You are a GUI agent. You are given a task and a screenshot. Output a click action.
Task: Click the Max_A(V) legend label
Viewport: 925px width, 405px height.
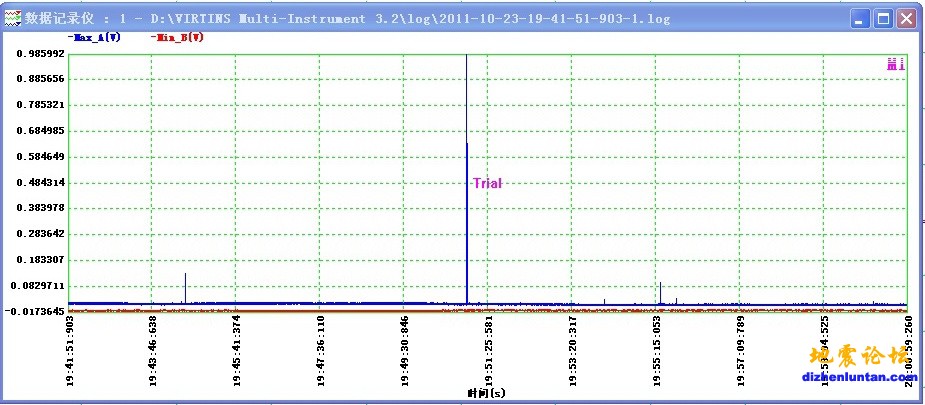(x=95, y=37)
